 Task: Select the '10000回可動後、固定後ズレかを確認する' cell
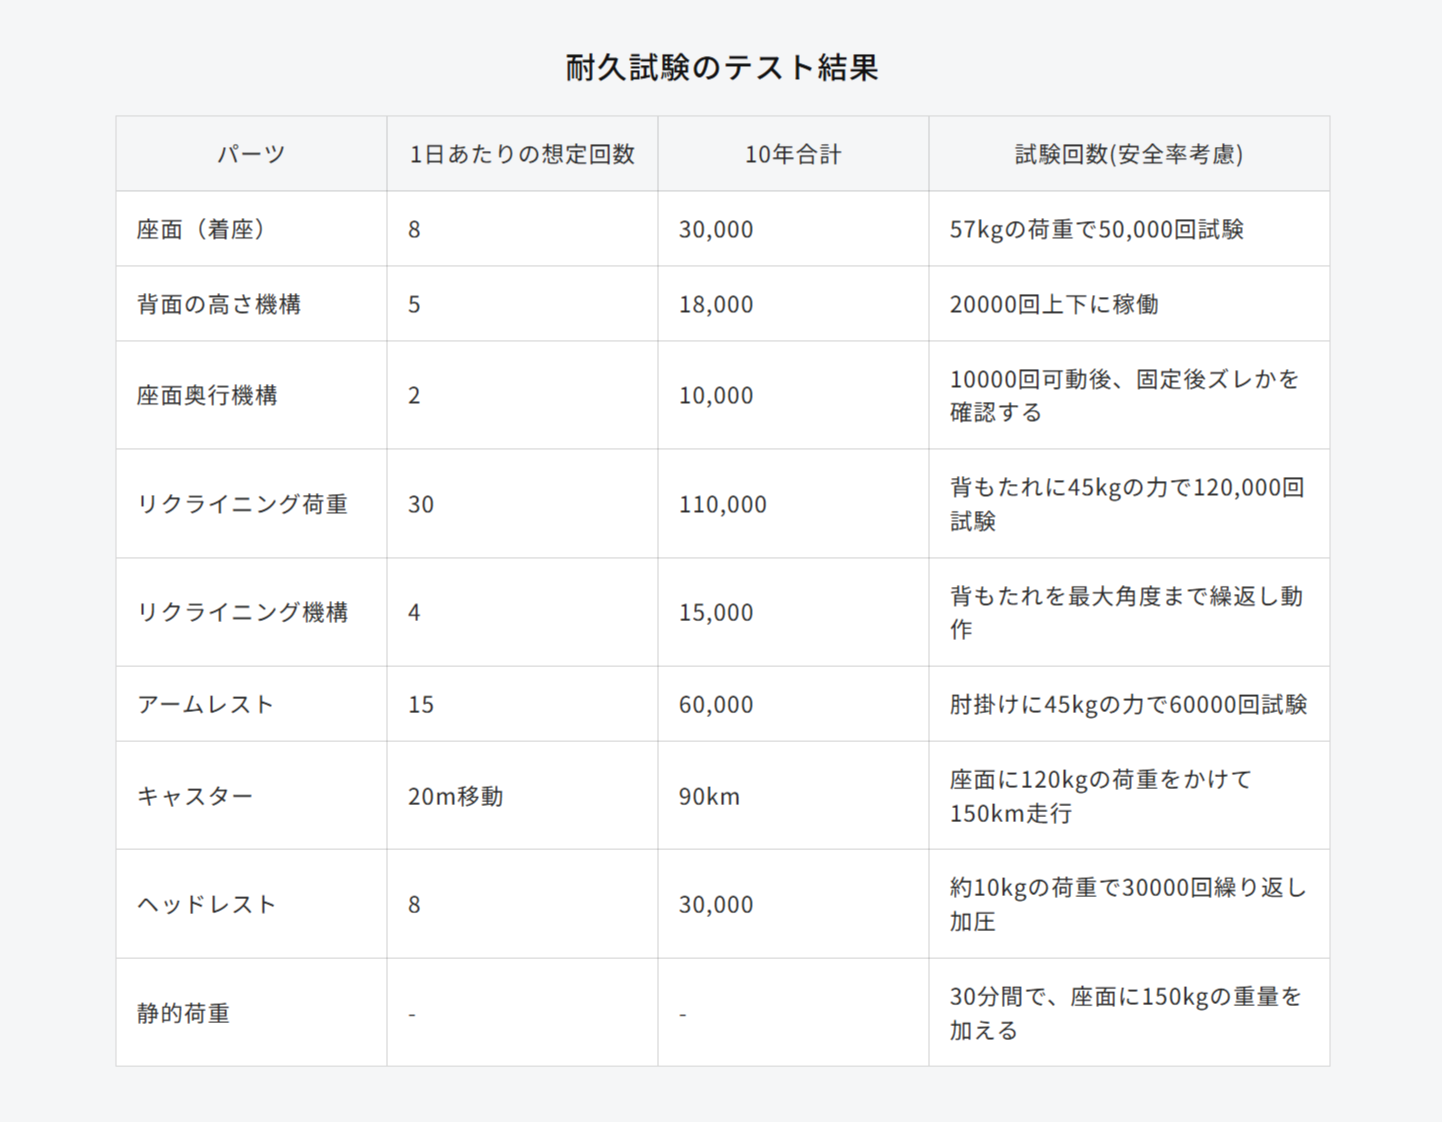[1129, 395]
